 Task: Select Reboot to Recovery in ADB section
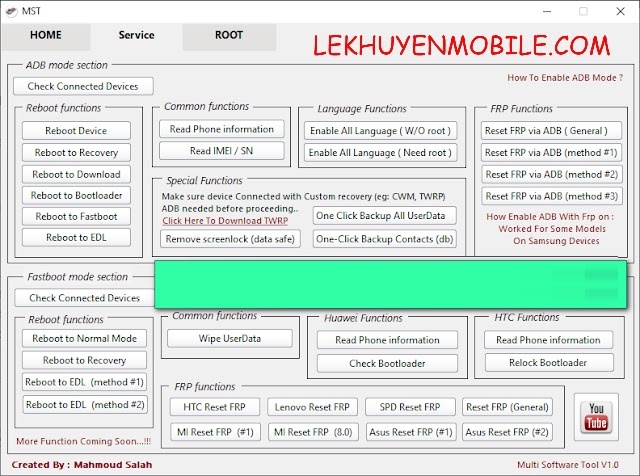(76, 152)
